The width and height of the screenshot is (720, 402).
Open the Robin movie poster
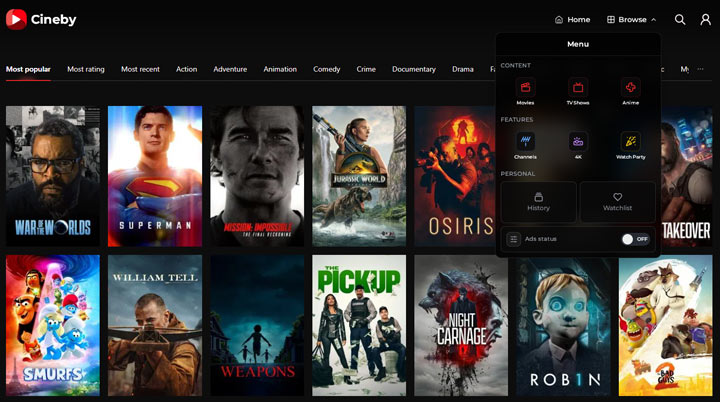tap(563, 327)
